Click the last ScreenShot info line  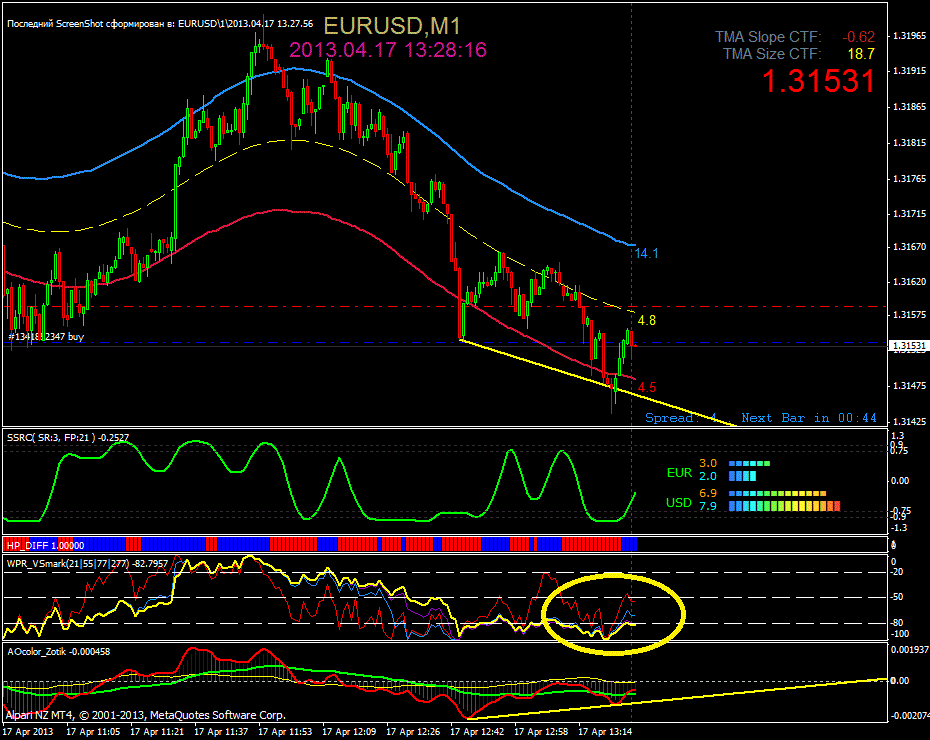click(x=160, y=24)
